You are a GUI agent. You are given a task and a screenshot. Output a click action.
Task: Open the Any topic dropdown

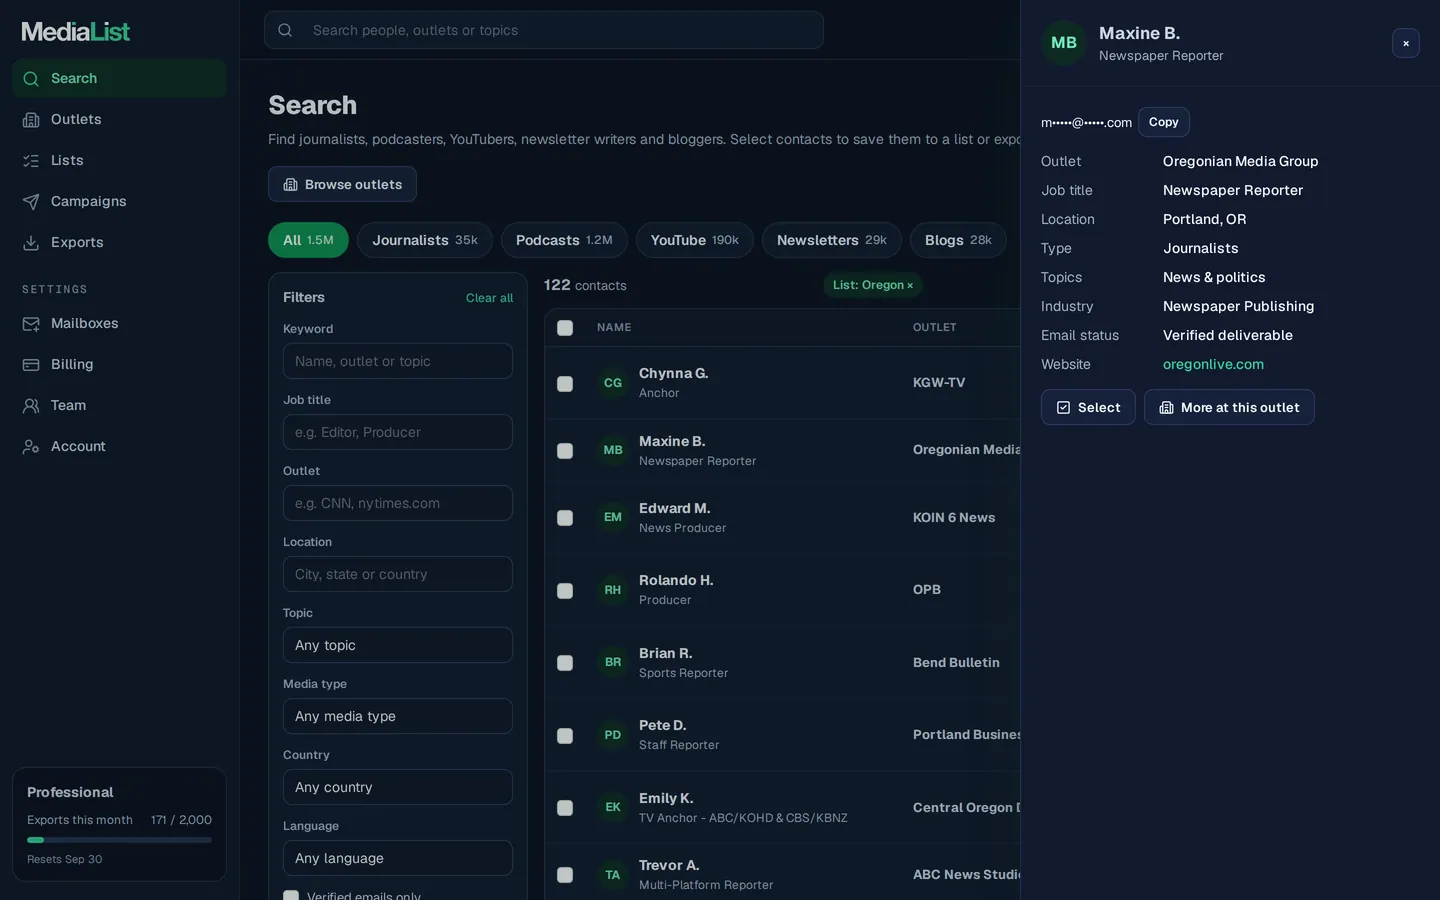(398, 645)
